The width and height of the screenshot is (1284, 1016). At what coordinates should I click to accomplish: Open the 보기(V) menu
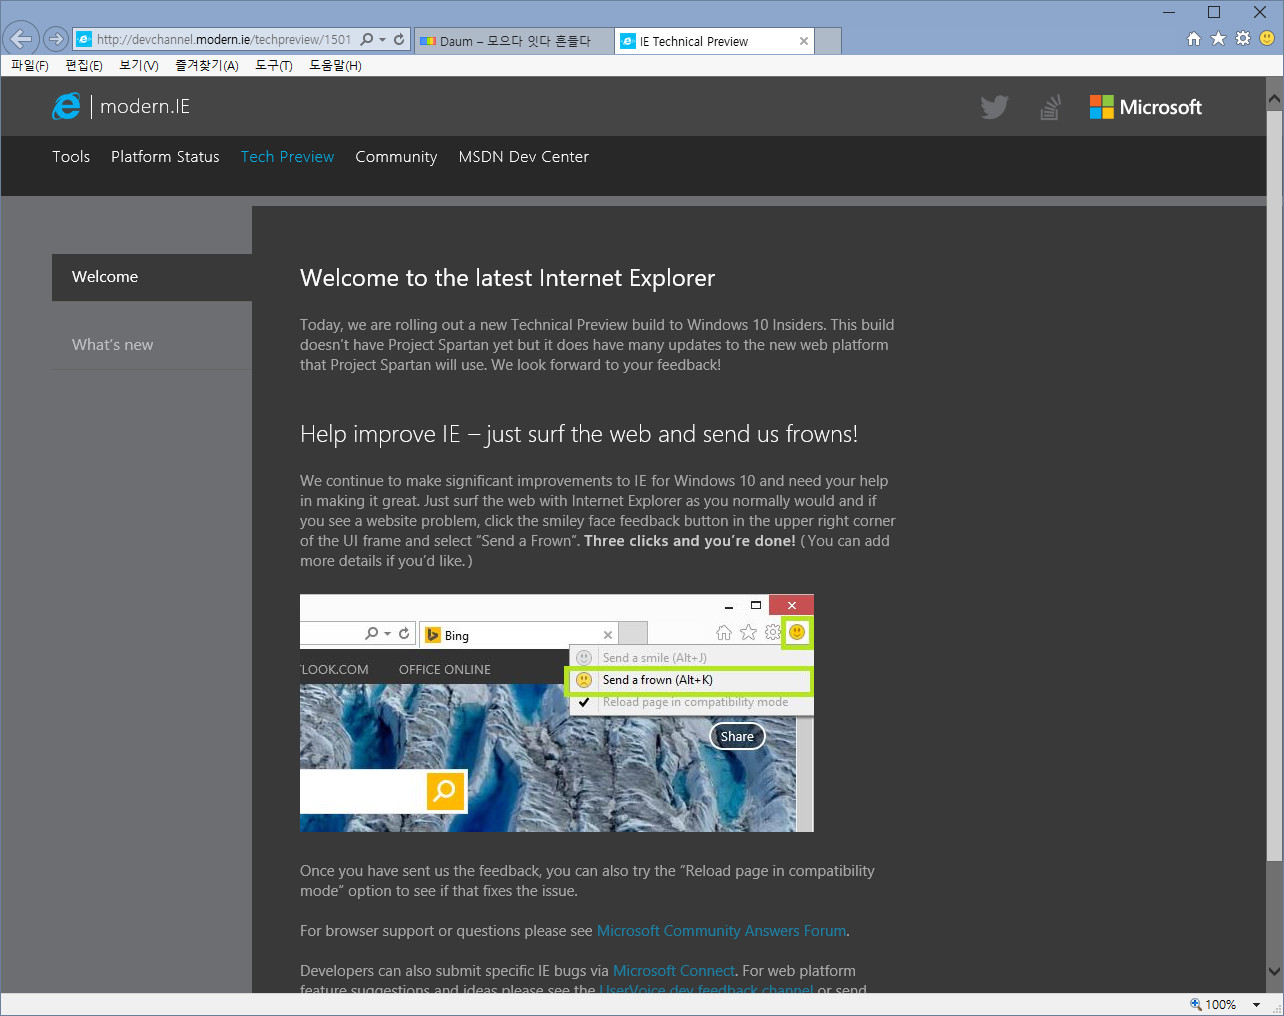tap(139, 65)
